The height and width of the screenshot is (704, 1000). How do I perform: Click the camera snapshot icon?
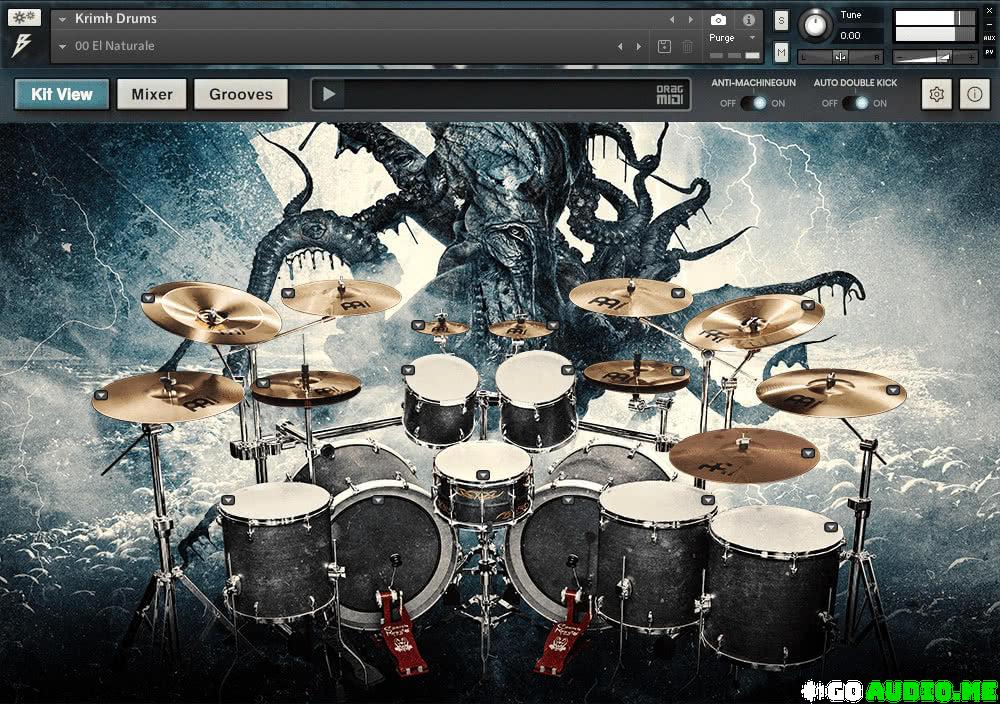click(x=718, y=19)
